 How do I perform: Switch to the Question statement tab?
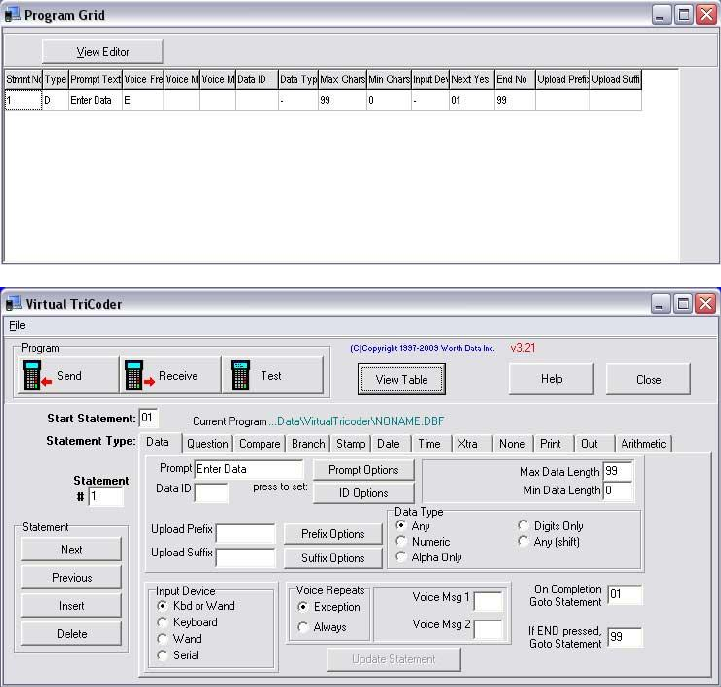pos(208,444)
